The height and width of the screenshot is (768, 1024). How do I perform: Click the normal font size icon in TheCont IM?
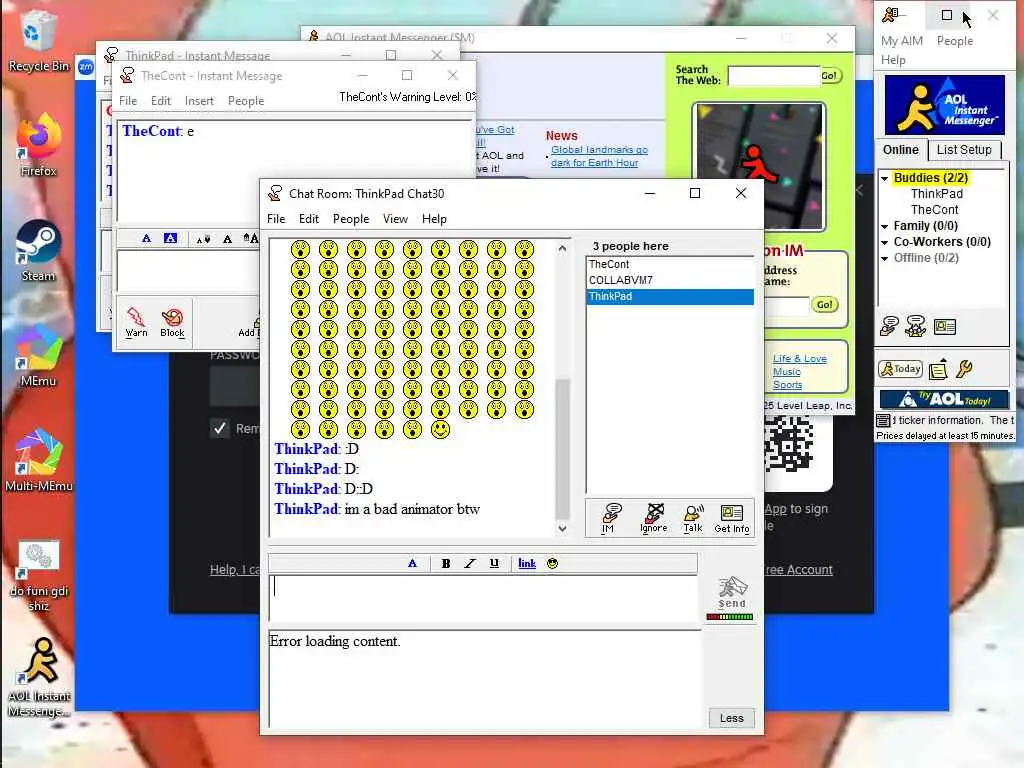[x=227, y=239]
